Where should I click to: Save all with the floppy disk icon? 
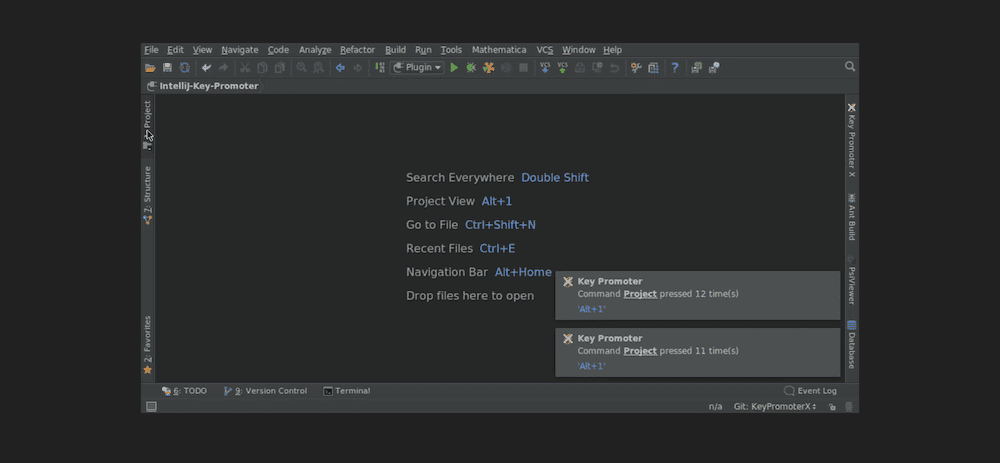tap(167, 68)
